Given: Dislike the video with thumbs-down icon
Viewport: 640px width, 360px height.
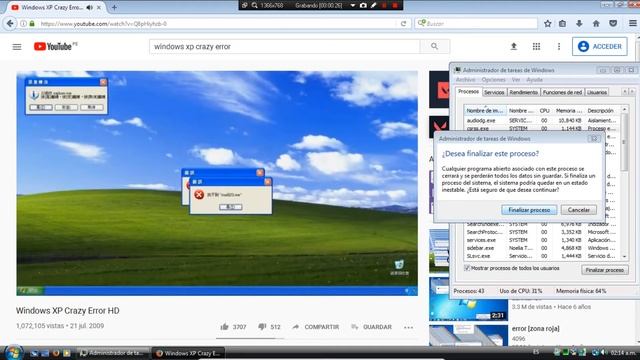Looking at the screenshot, I should pos(262,327).
